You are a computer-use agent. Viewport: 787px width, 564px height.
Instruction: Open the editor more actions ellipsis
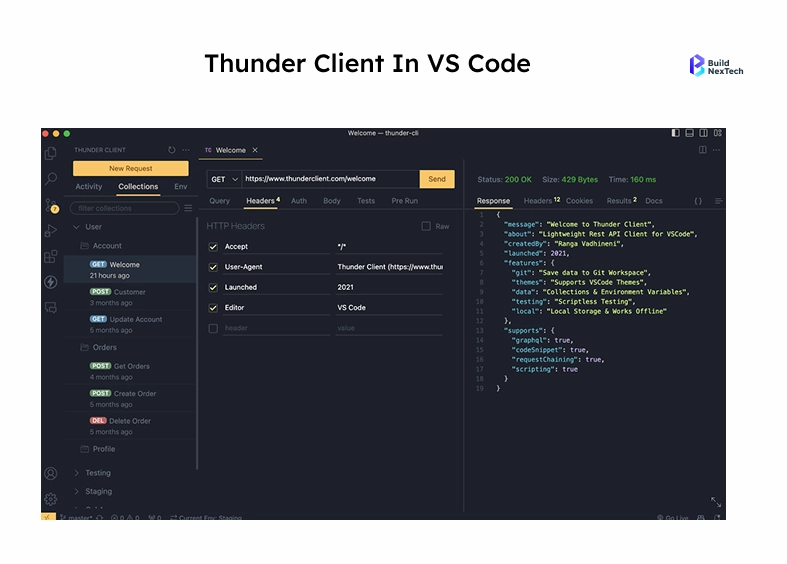pyautogui.click(x=716, y=150)
